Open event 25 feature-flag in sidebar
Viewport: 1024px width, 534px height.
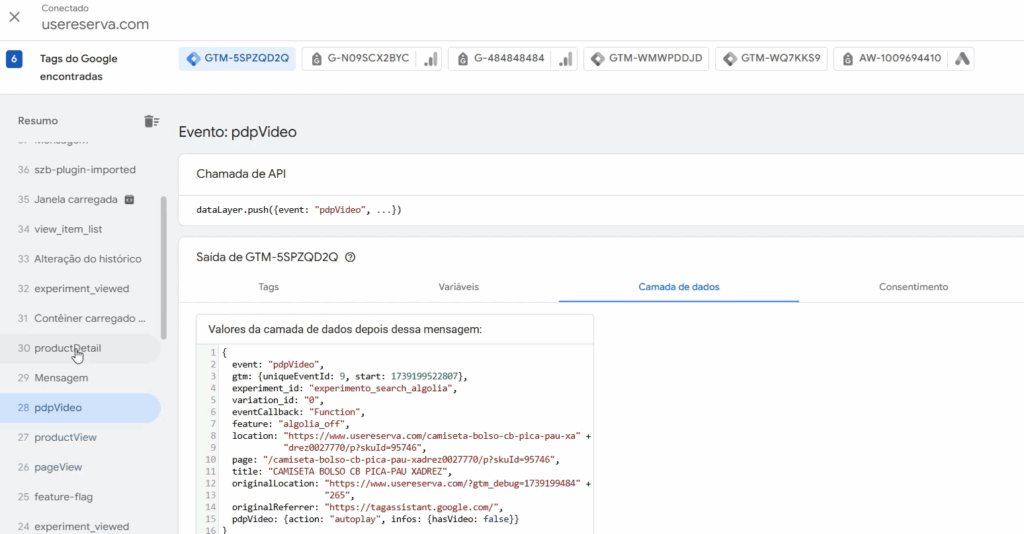coord(65,497)
